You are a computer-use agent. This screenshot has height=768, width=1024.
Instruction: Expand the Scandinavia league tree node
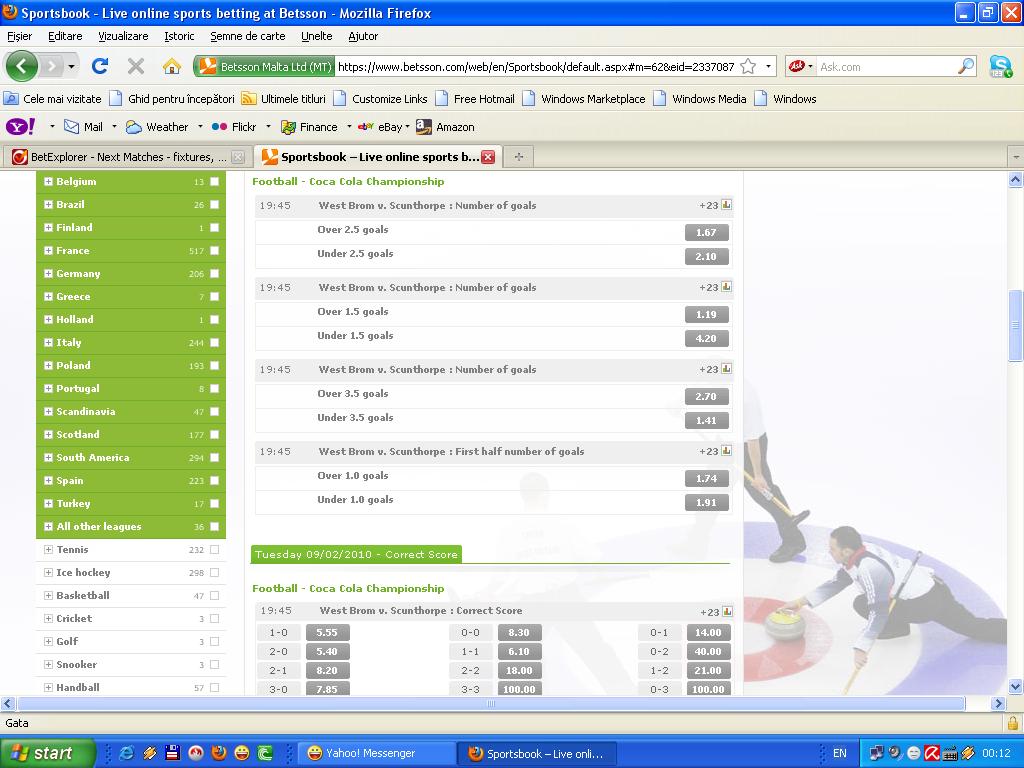point(48,411)
